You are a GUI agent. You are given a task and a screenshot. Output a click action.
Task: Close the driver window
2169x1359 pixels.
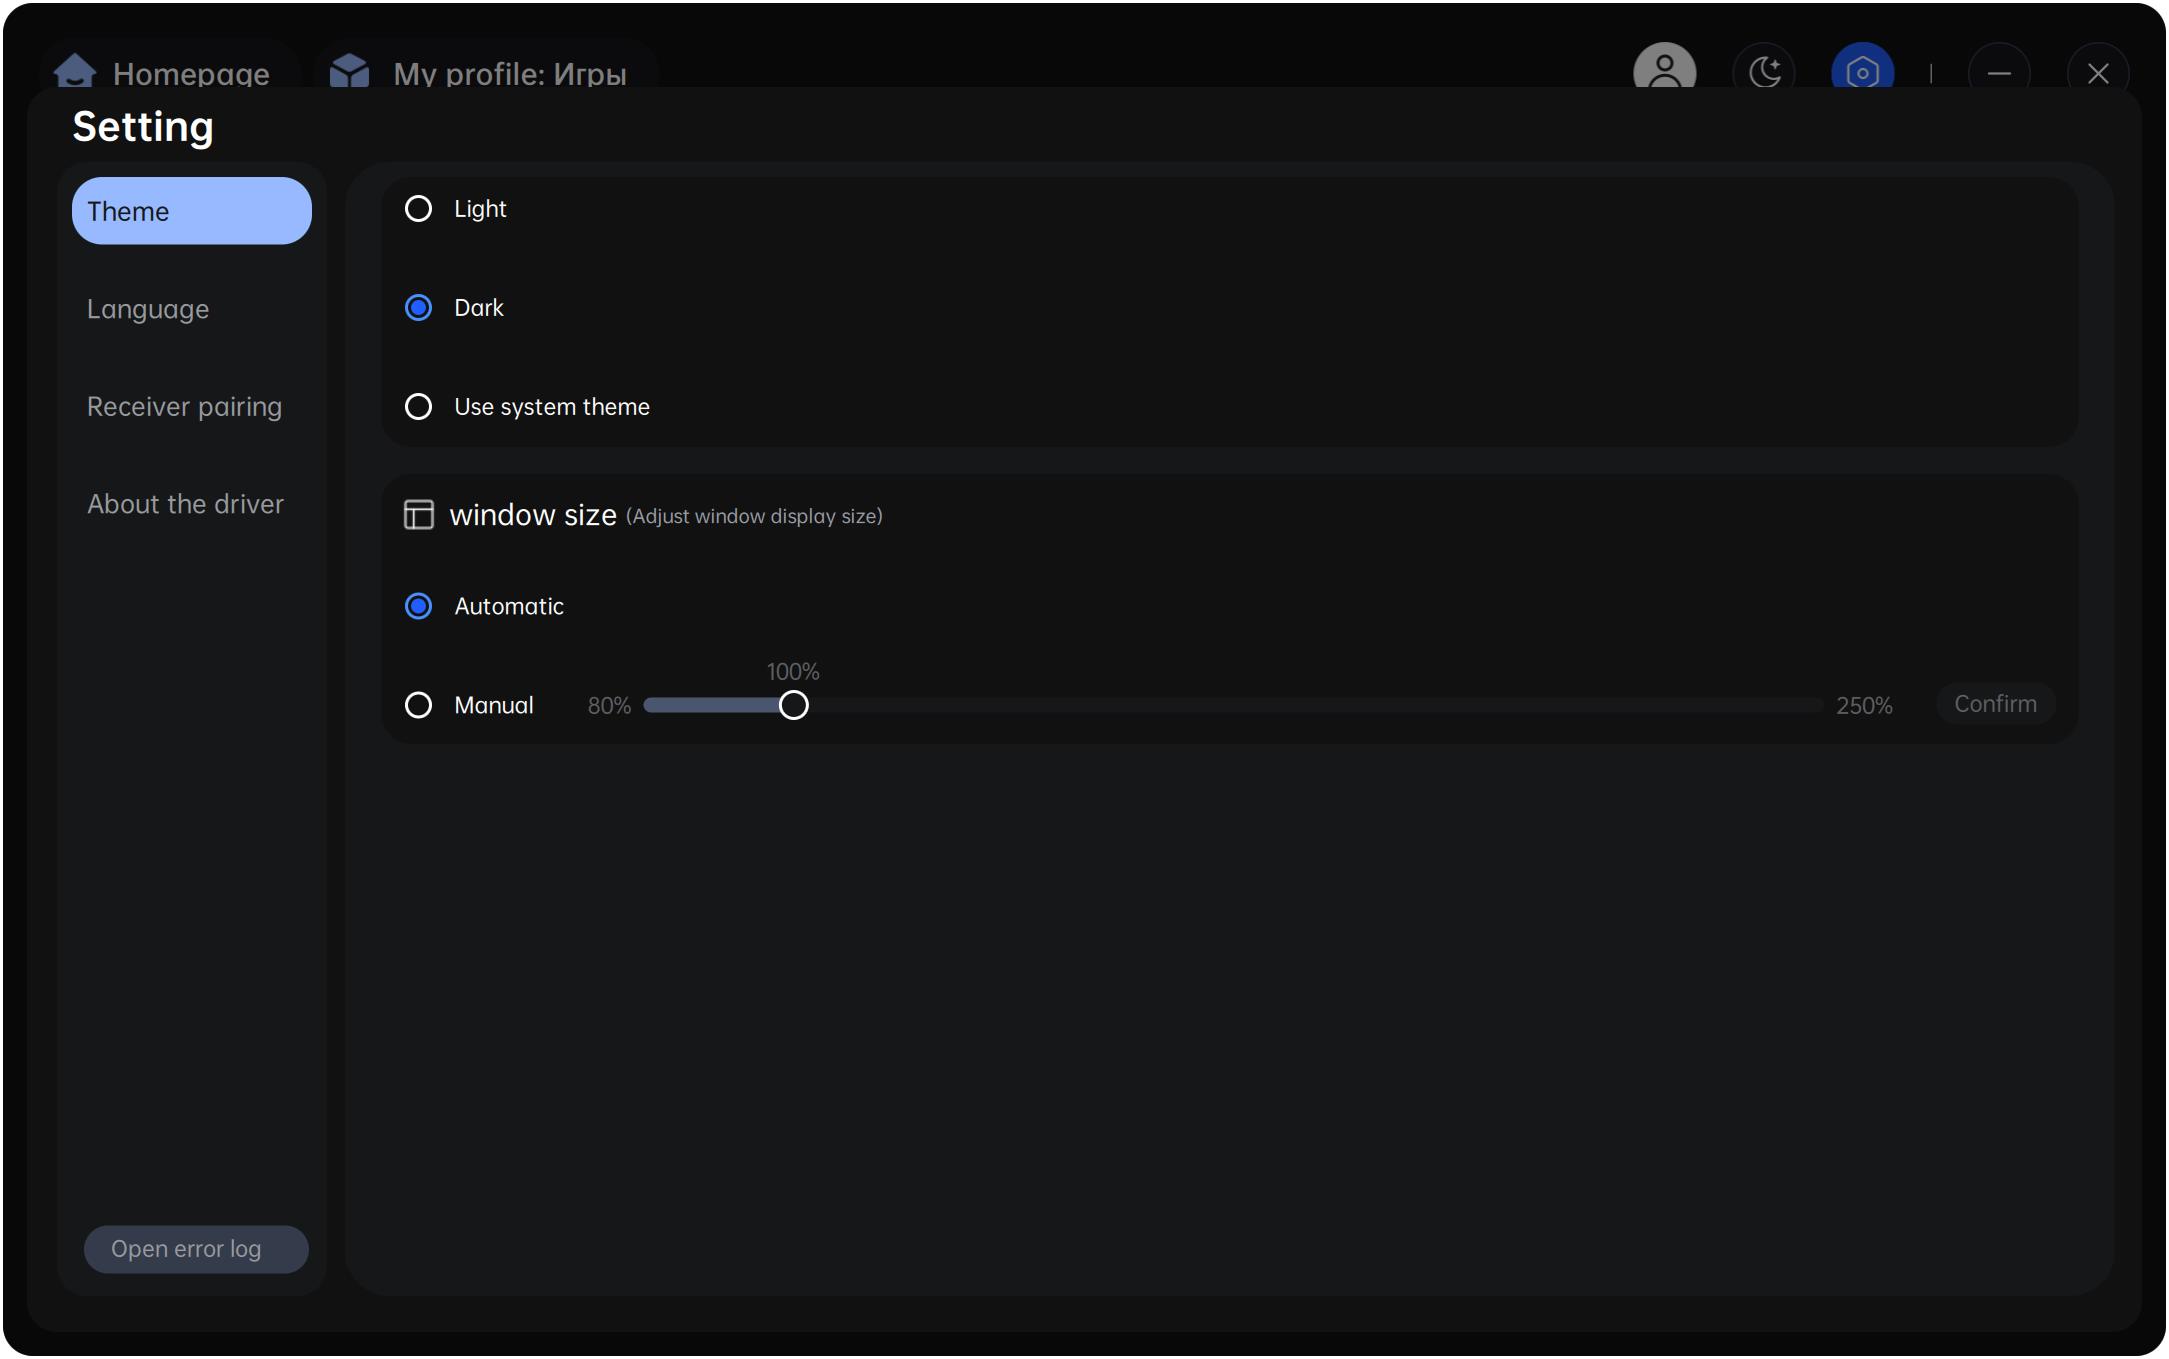click(2098, 73)
